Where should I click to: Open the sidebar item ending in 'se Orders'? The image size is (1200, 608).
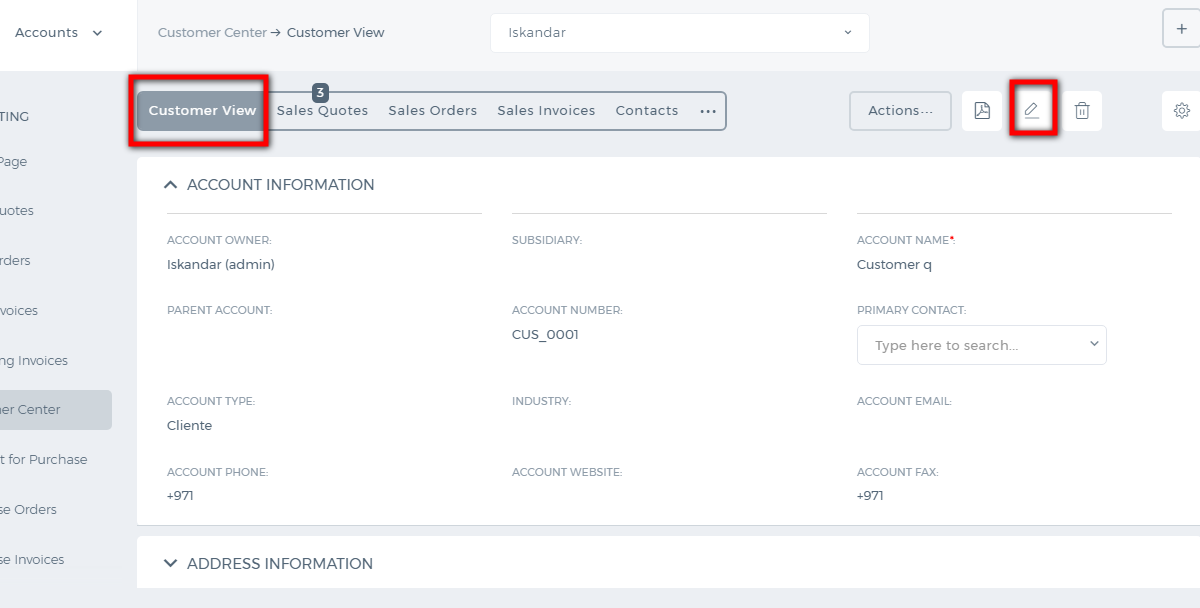[x=28, y=510]
